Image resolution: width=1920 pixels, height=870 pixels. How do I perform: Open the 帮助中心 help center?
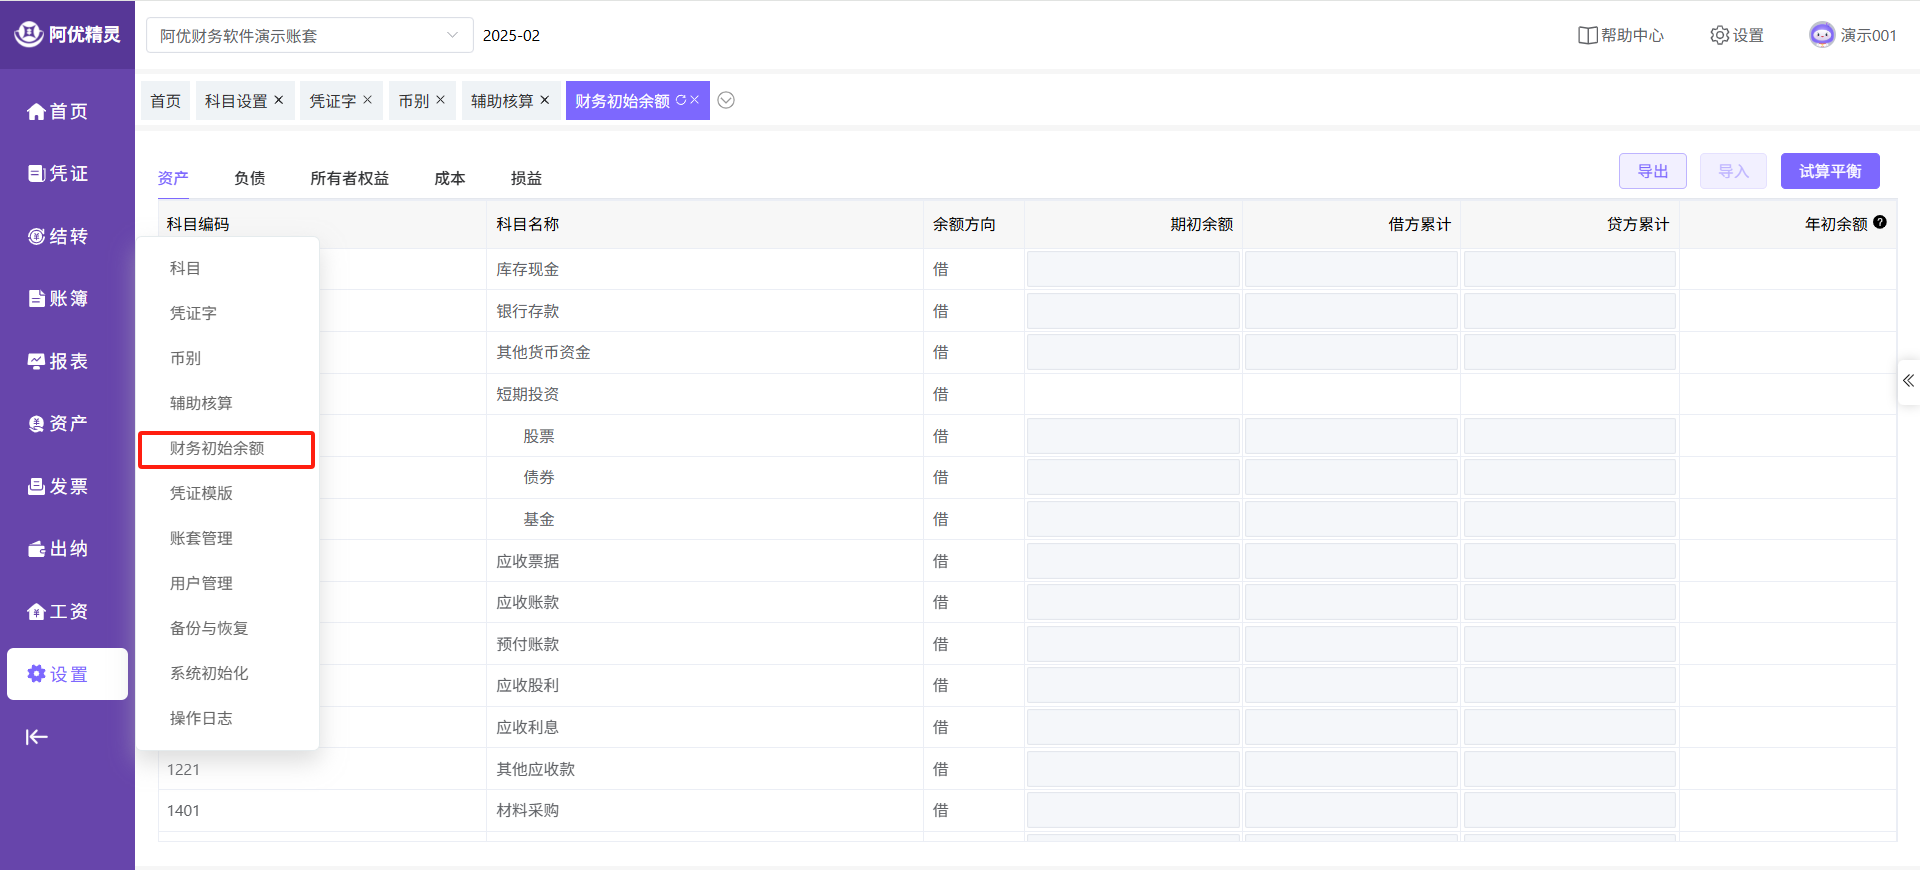click(1621, 35)
